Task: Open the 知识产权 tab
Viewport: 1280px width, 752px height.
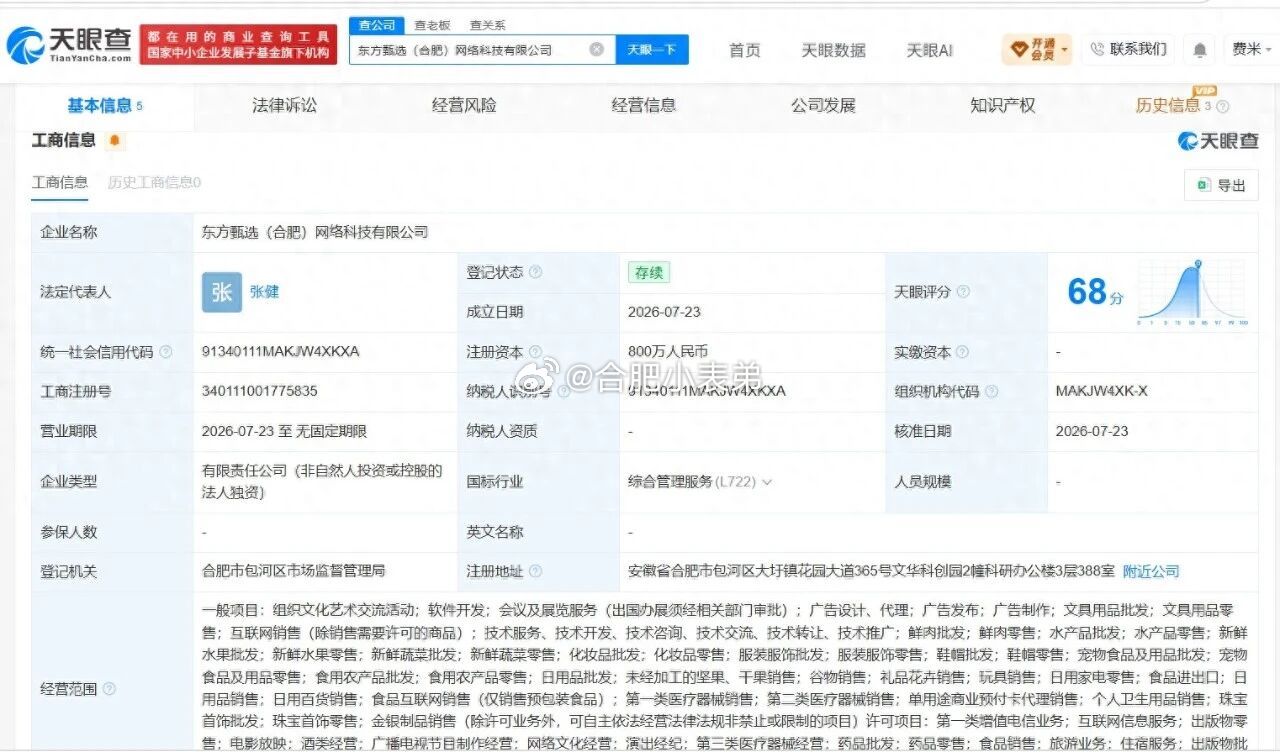Action: [1003, 105]
